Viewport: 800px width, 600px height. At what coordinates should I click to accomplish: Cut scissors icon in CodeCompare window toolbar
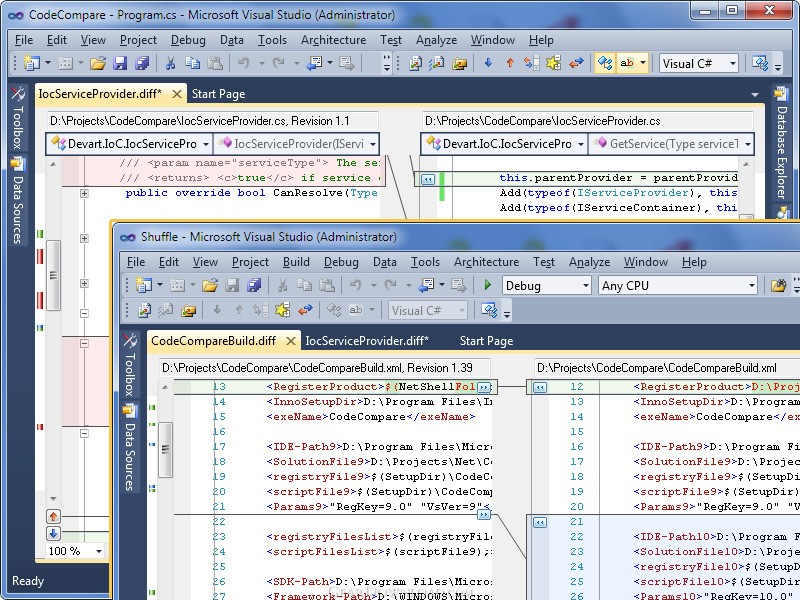tap(170, 63)
